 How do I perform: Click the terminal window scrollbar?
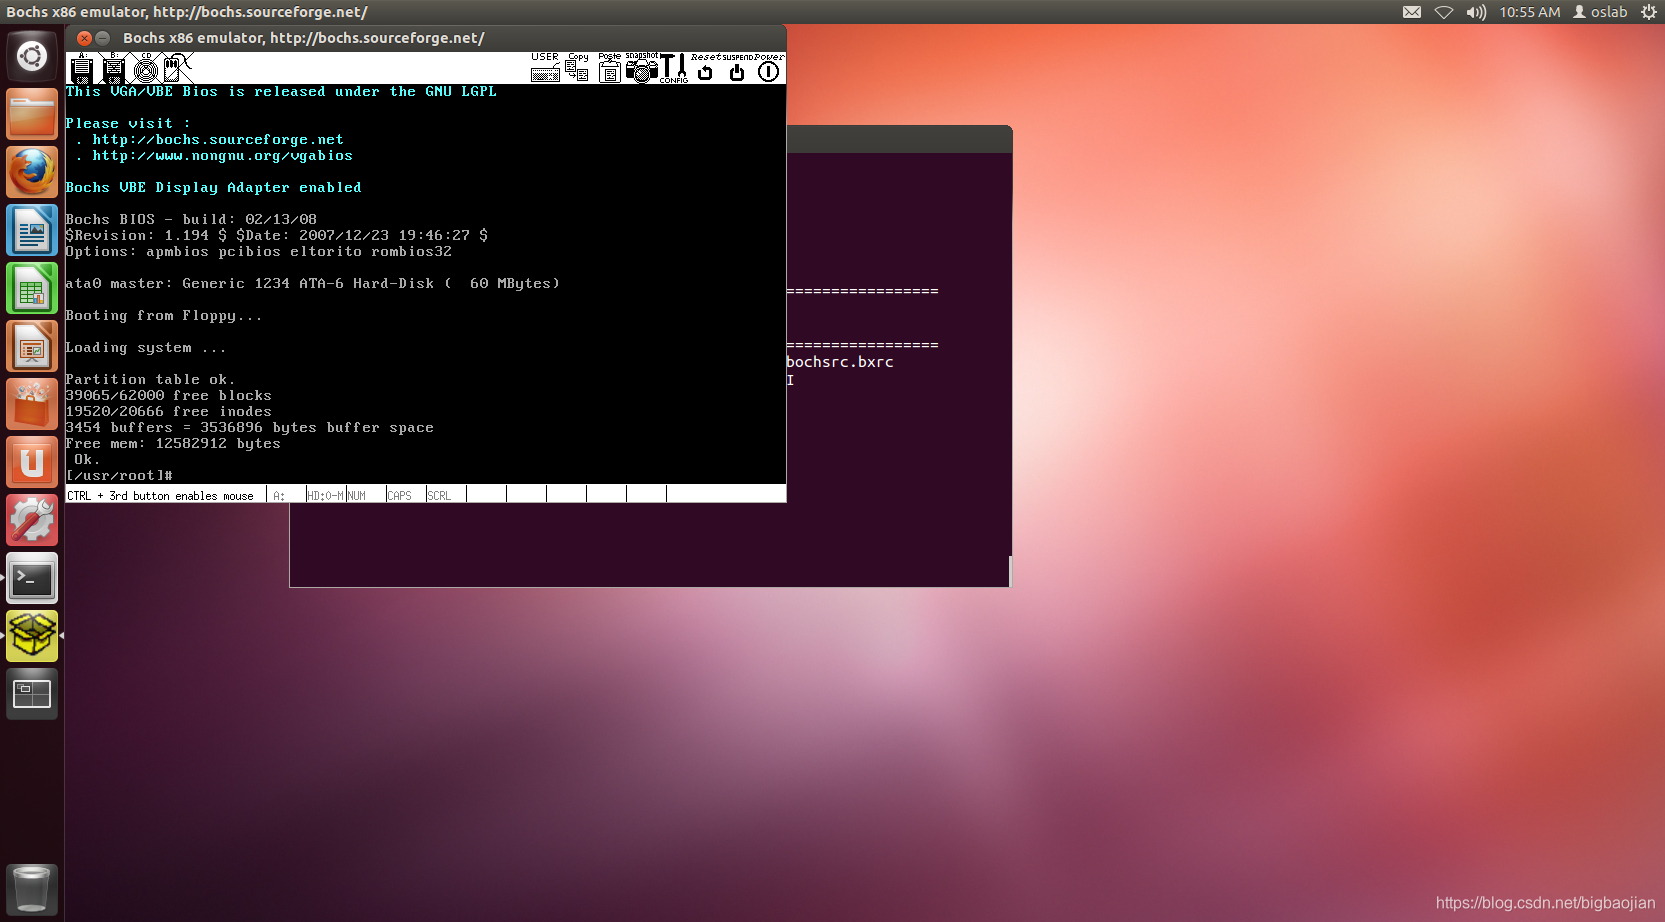(1010, 571)
